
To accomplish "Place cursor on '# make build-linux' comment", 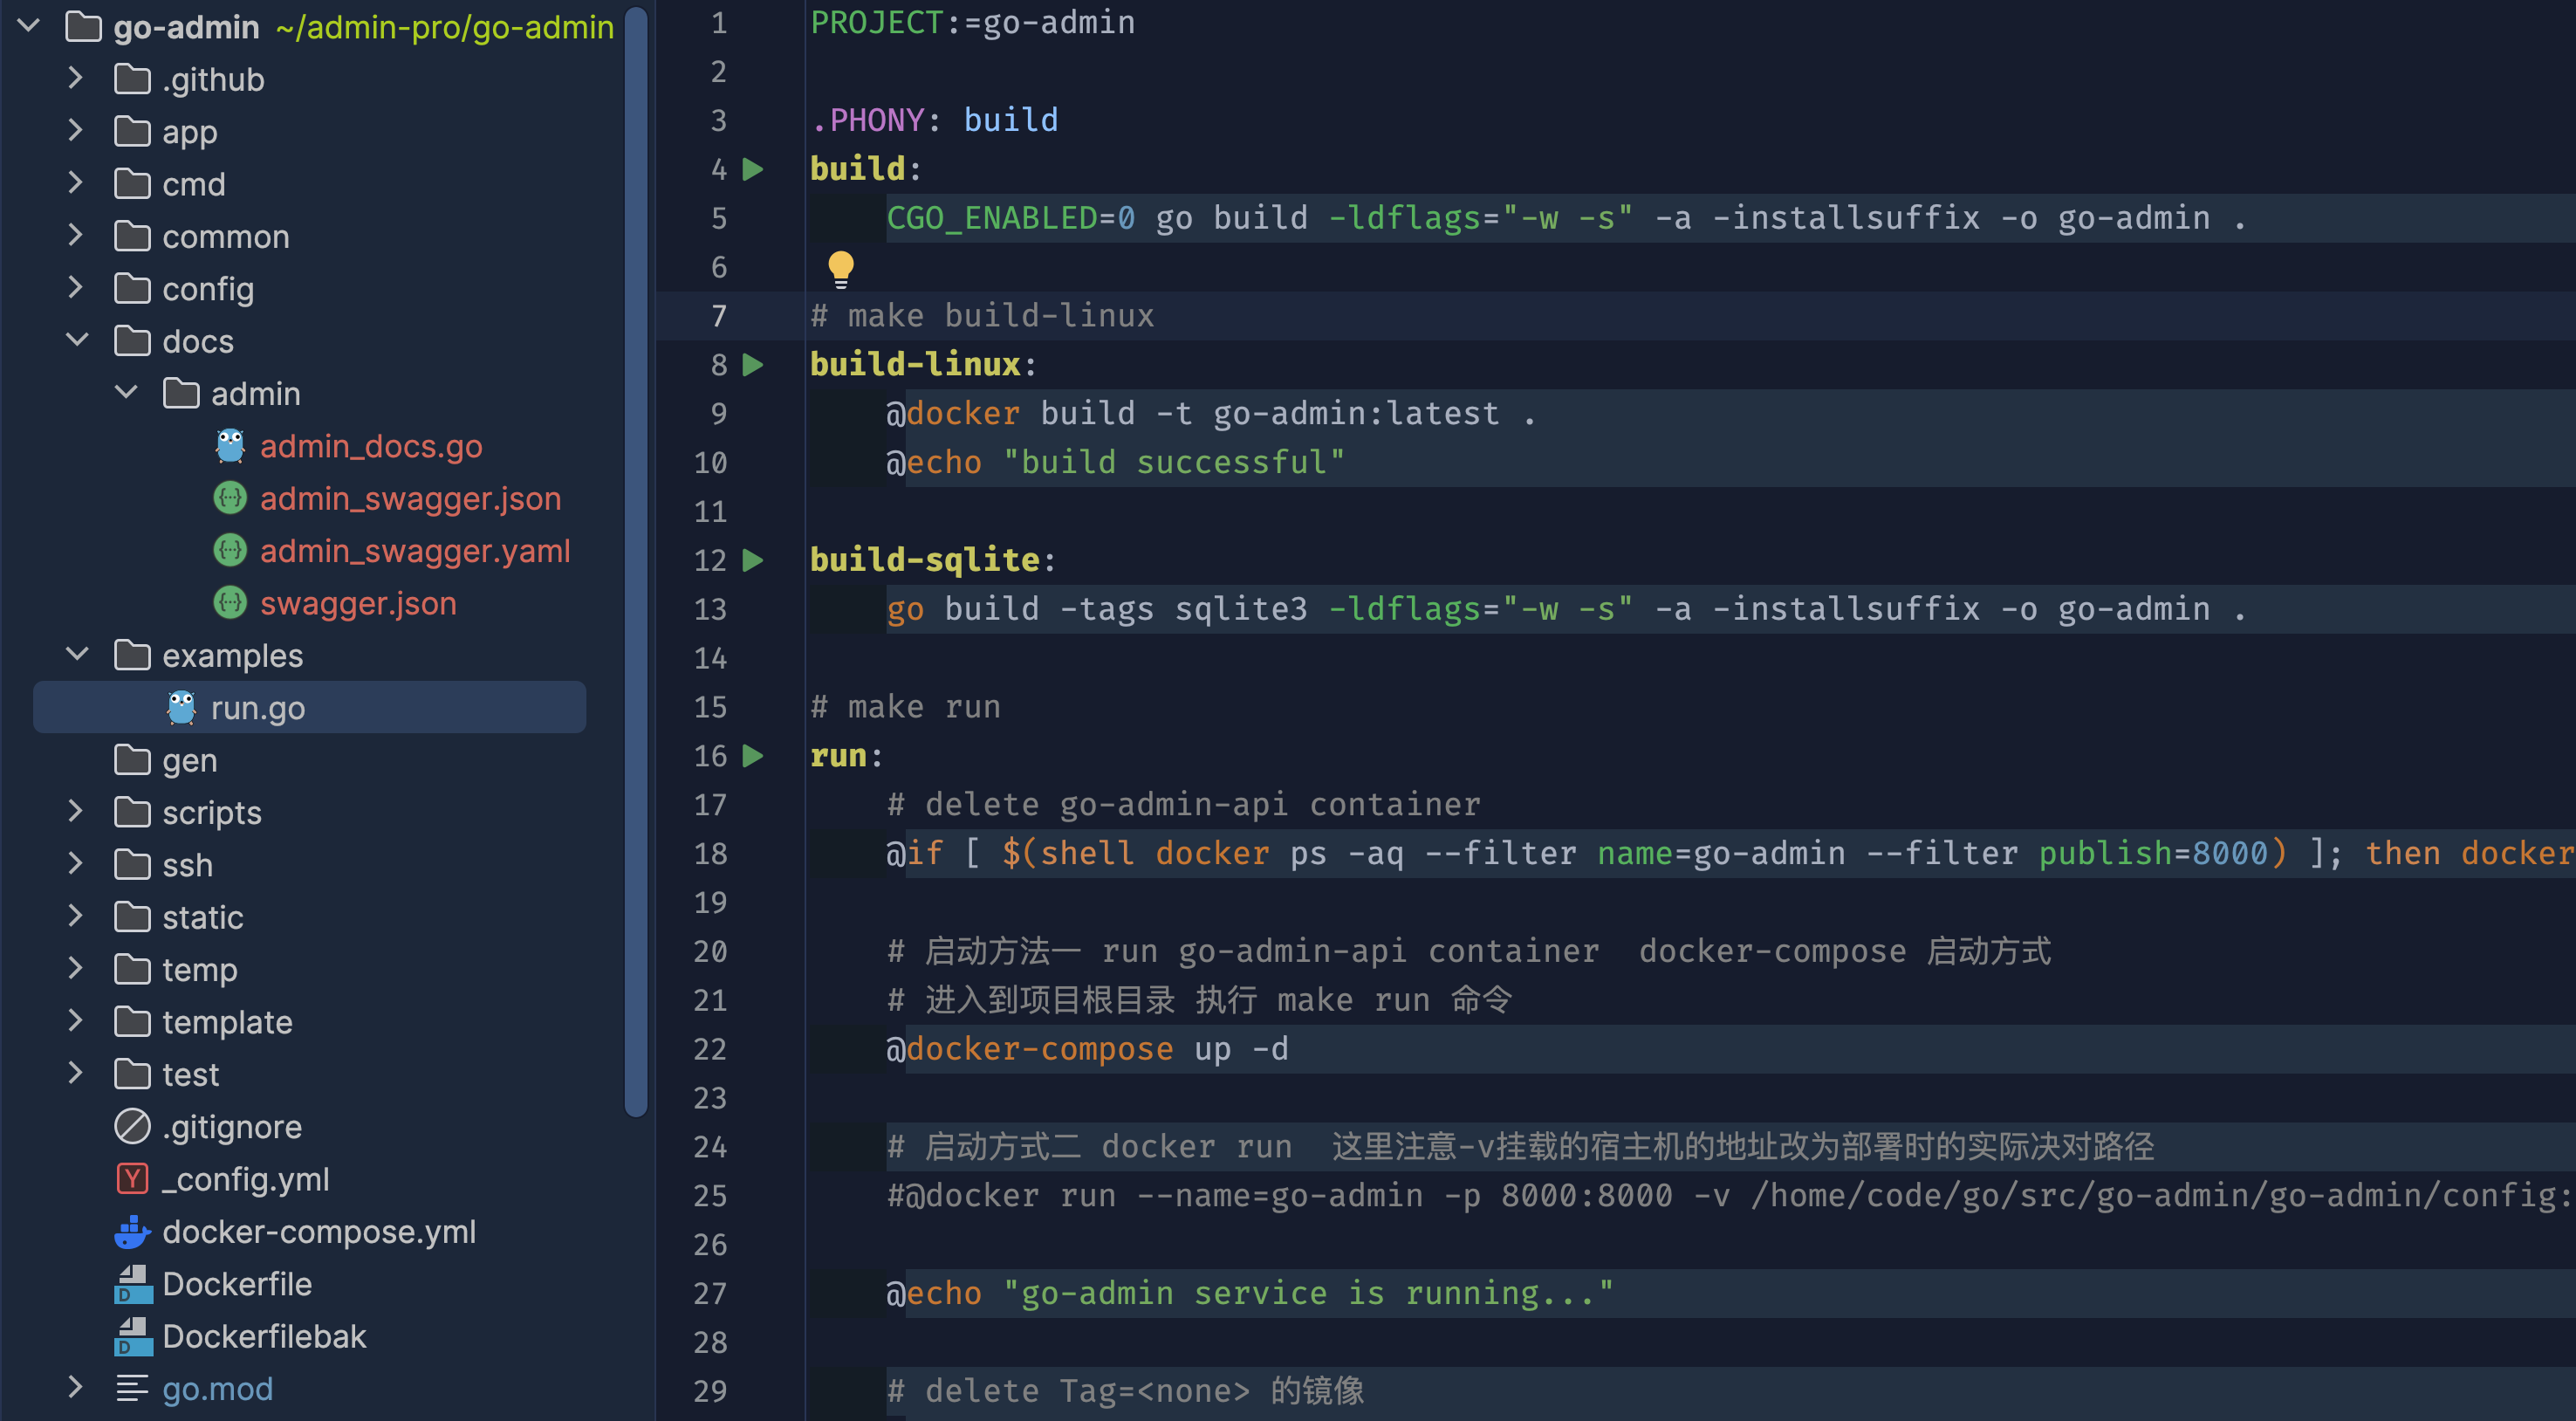I will tap(982, 316).
